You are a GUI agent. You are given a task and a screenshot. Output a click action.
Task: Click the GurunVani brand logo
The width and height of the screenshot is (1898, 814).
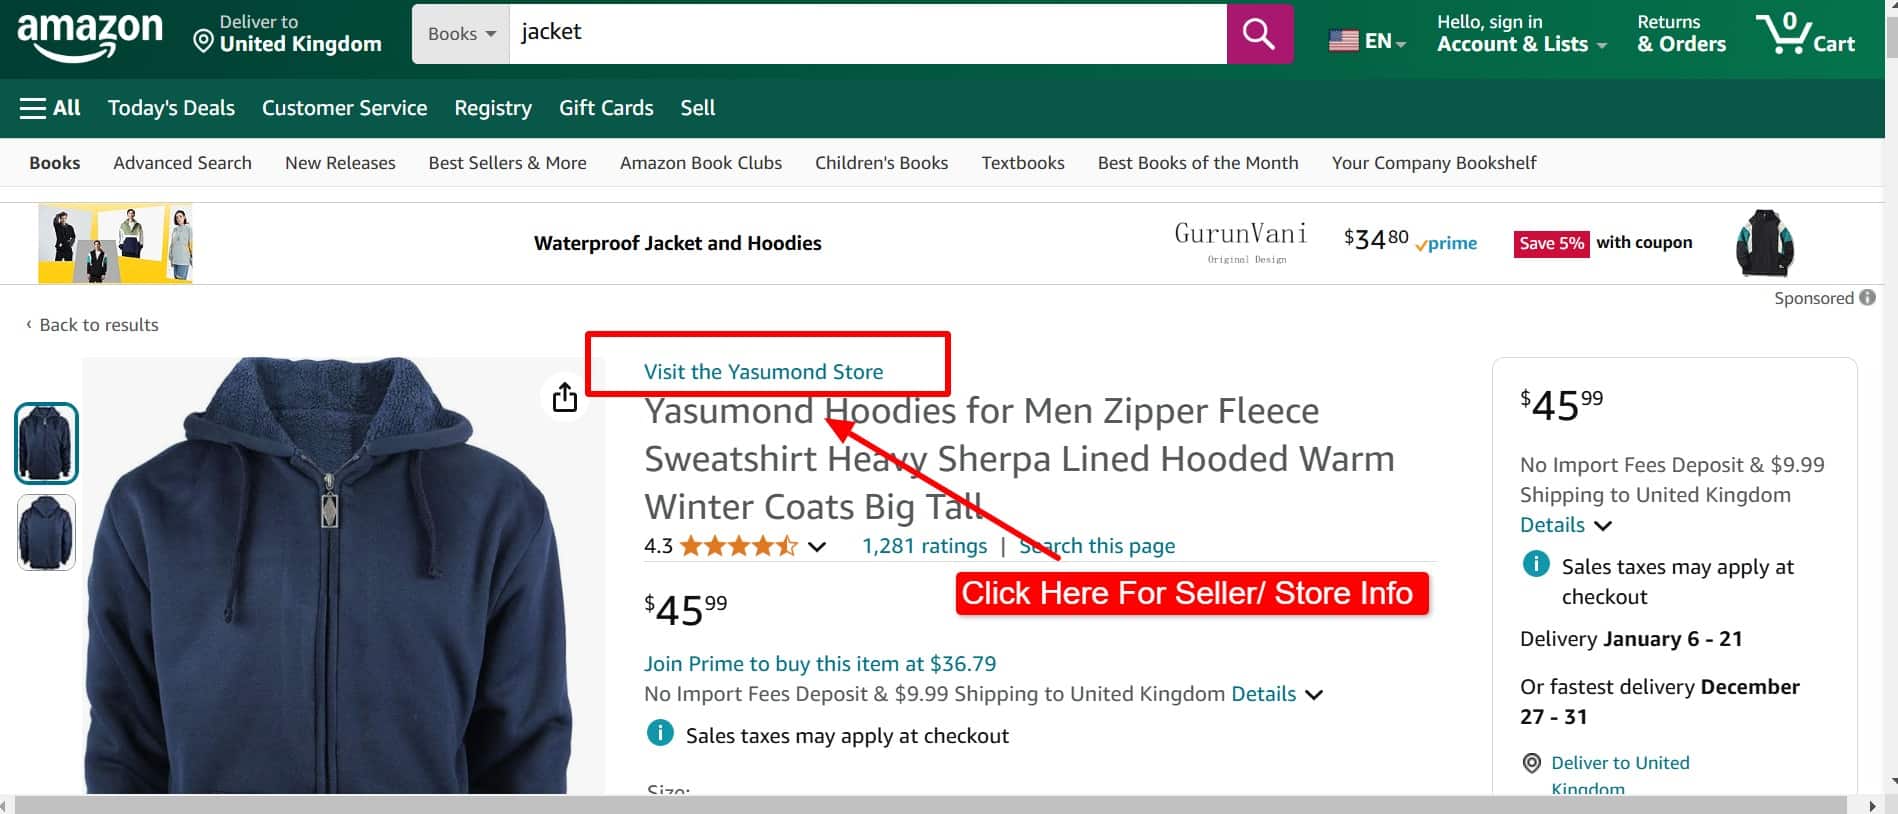point(1240,242)
